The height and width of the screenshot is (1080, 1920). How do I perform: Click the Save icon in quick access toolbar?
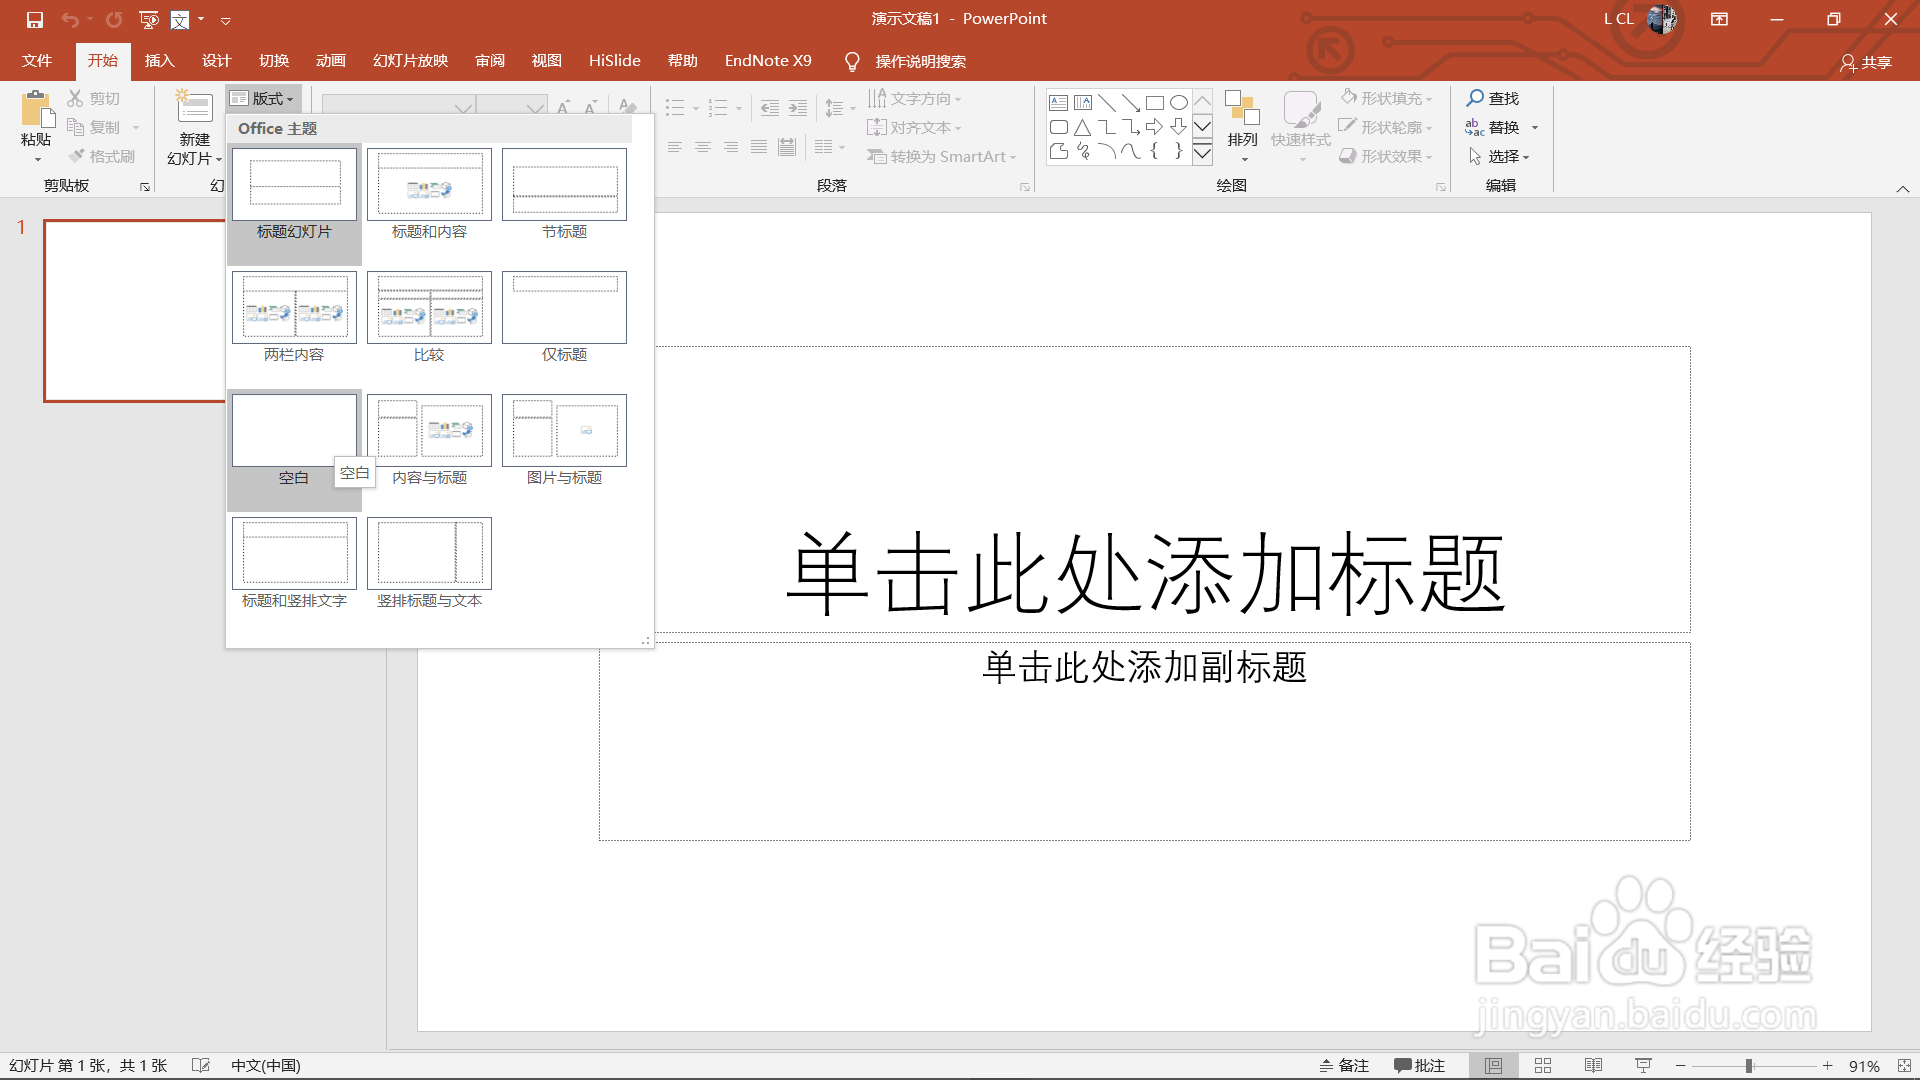click(34, 19)
